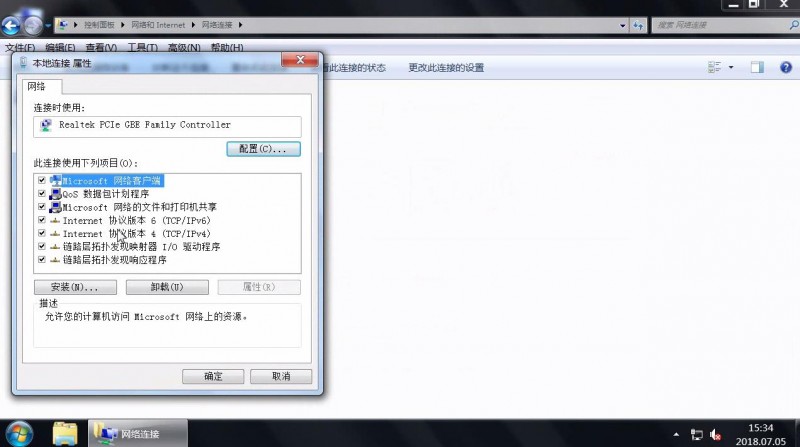Expand the arrow after 网络和 Internet breadcrumb
Screen dimensions: 800x447
click(193, 24)
